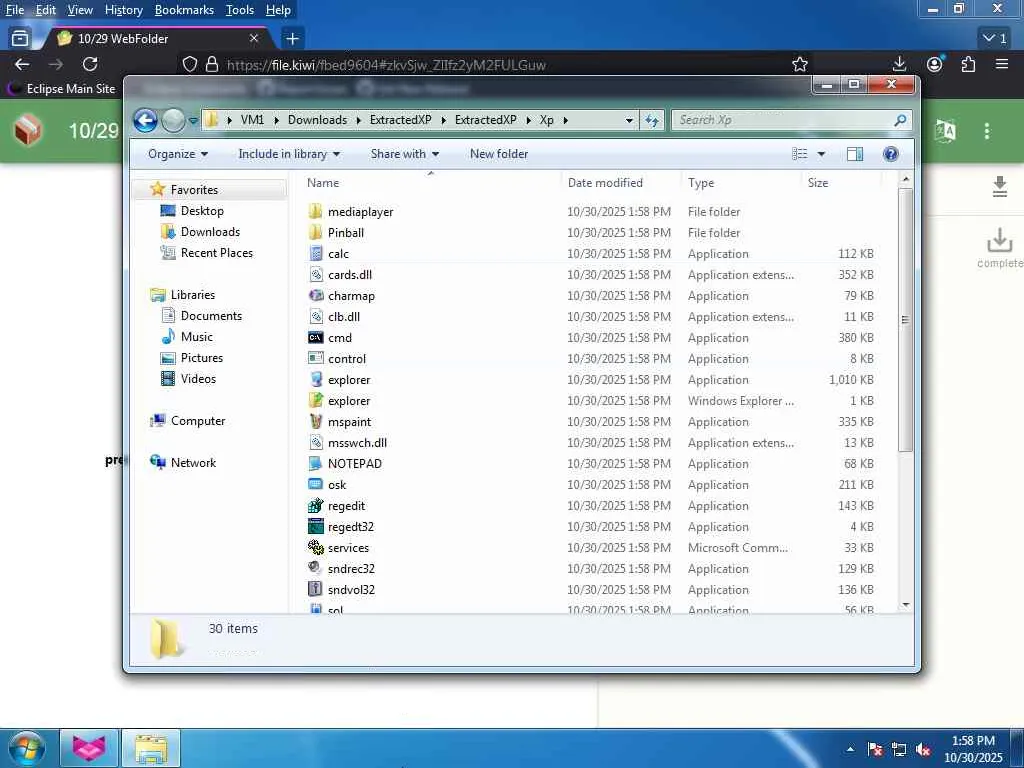Viewport: 1024px width, 768px height.
Task: Open Firefox downloads panel icon
Action: (899, 64)
